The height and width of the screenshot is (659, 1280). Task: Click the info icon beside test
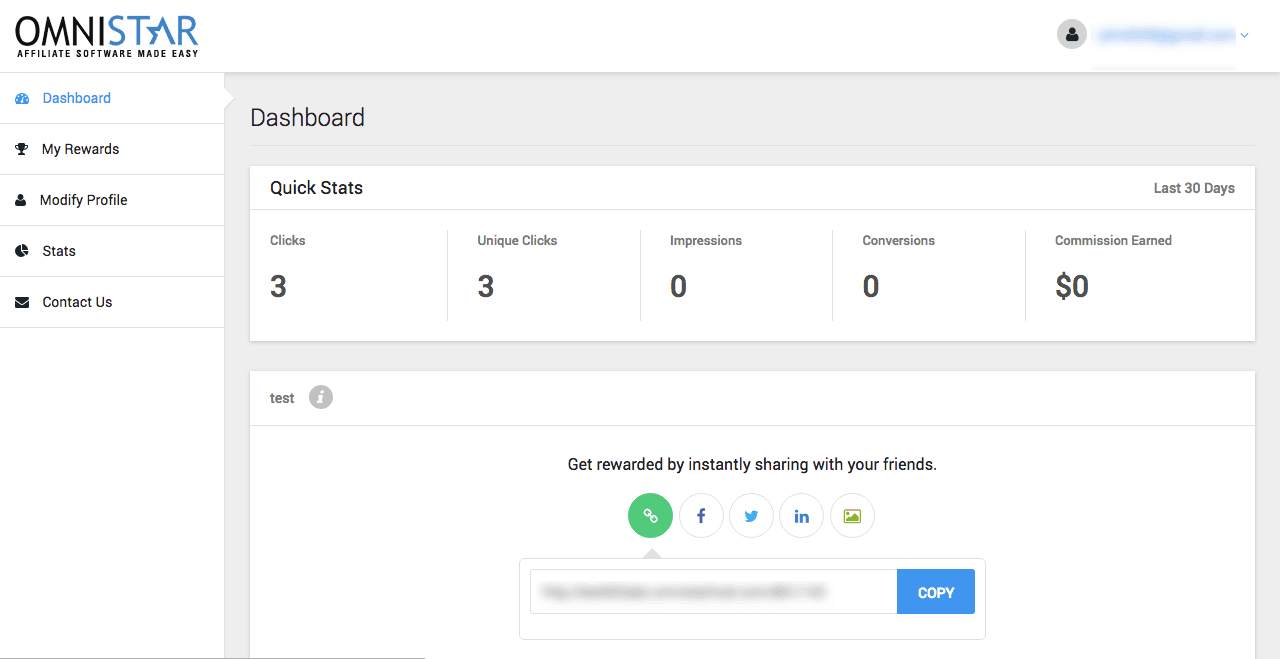click(320, 397)
